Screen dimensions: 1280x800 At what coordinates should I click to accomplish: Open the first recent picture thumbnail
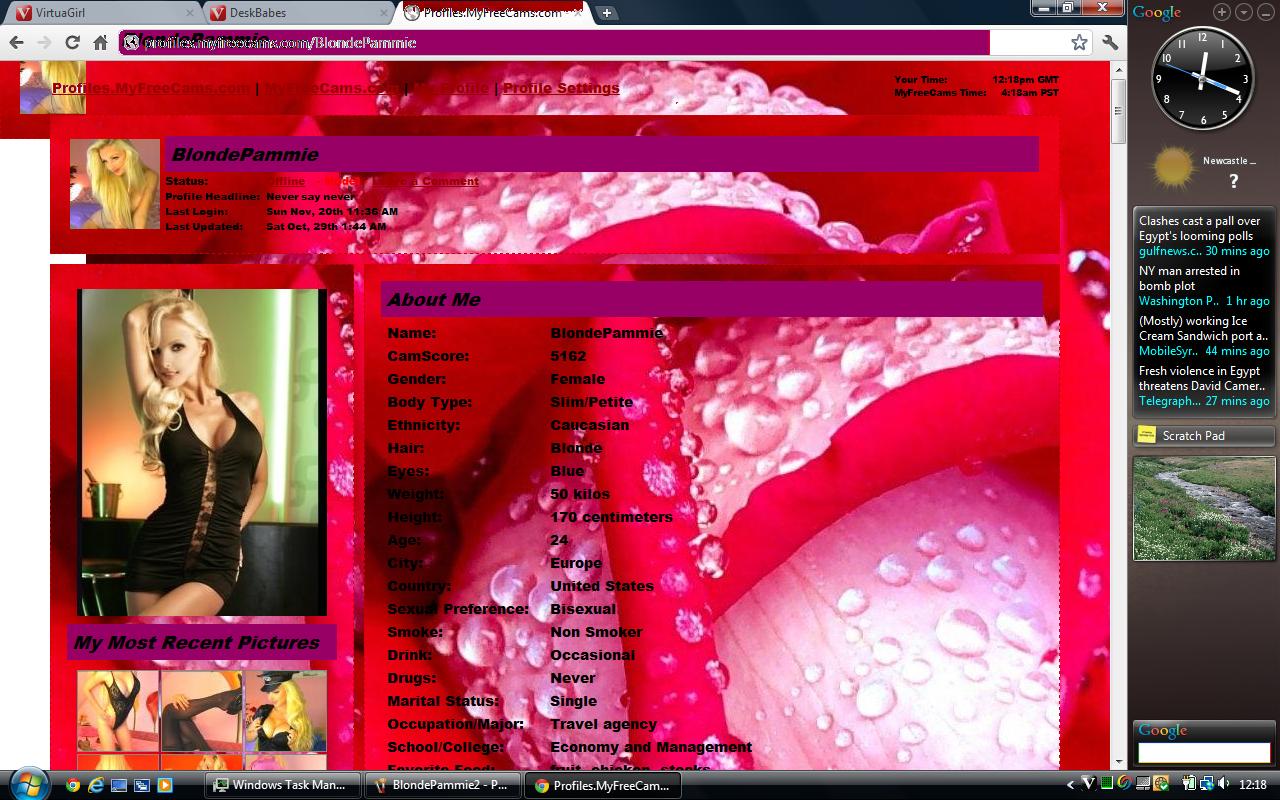[118, 710]
